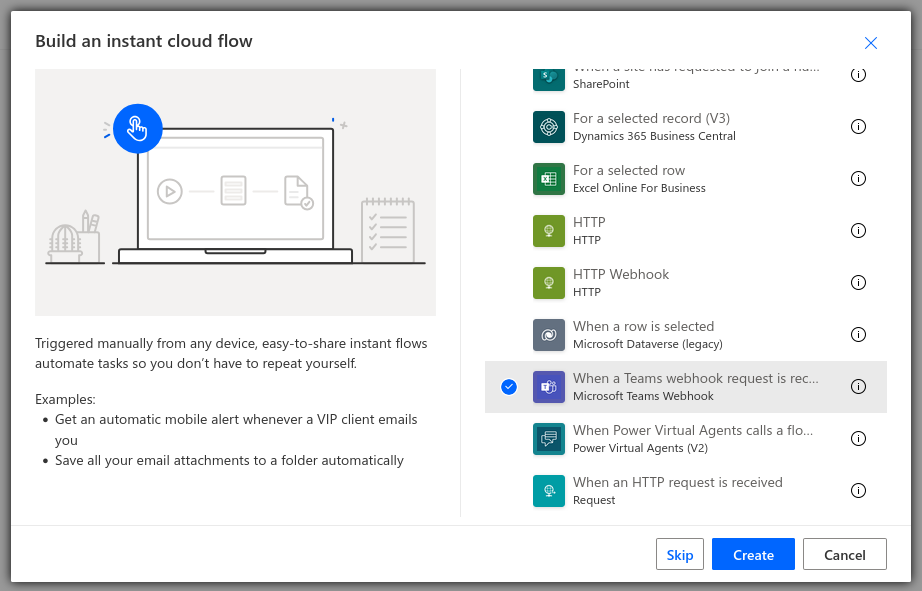
Task: Click the Skip button
Action: click(680, 555)
